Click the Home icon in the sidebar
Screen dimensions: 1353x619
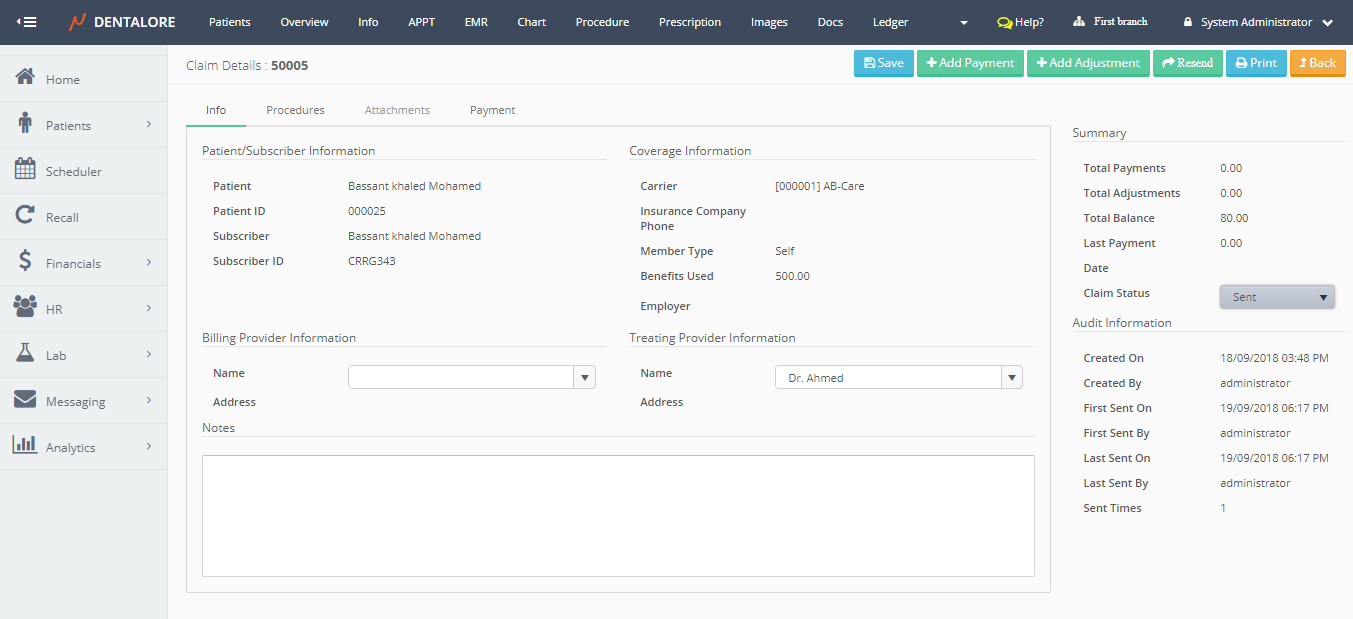(x=25, y=78)
